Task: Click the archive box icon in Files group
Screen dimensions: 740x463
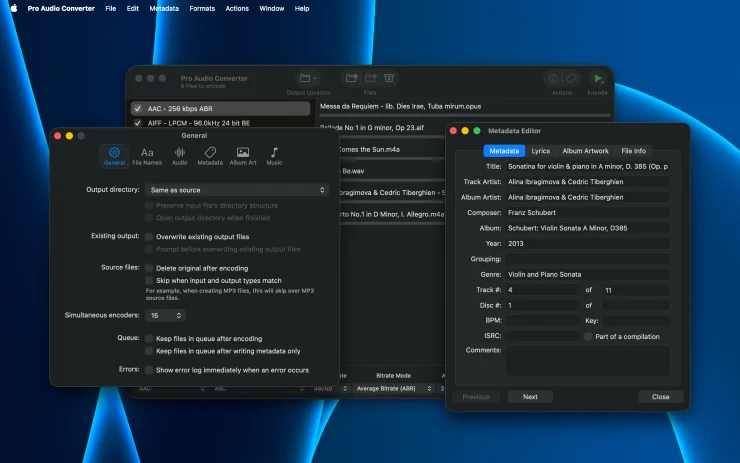Action: [389, 78]
